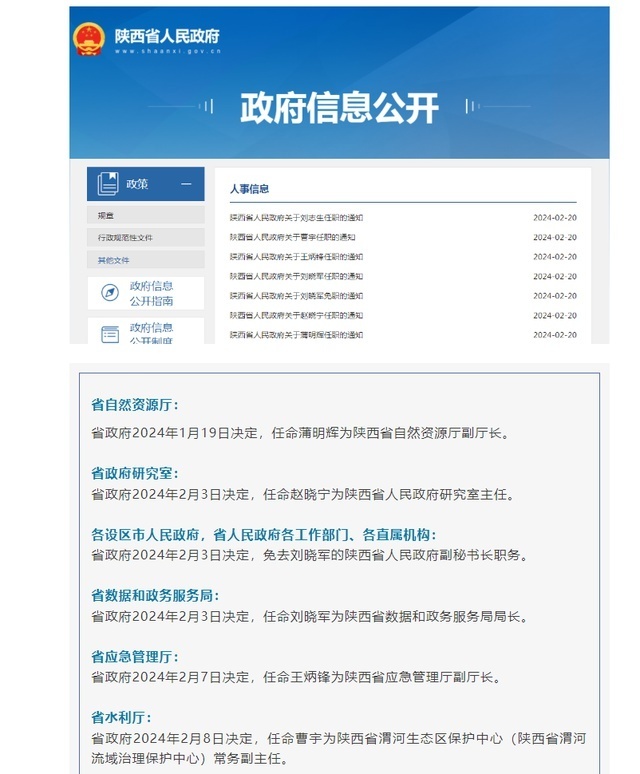640x774 pixels.
Task: Click the 人事信息 section heading
Action: pyautogui.click(x=249, y=188)
